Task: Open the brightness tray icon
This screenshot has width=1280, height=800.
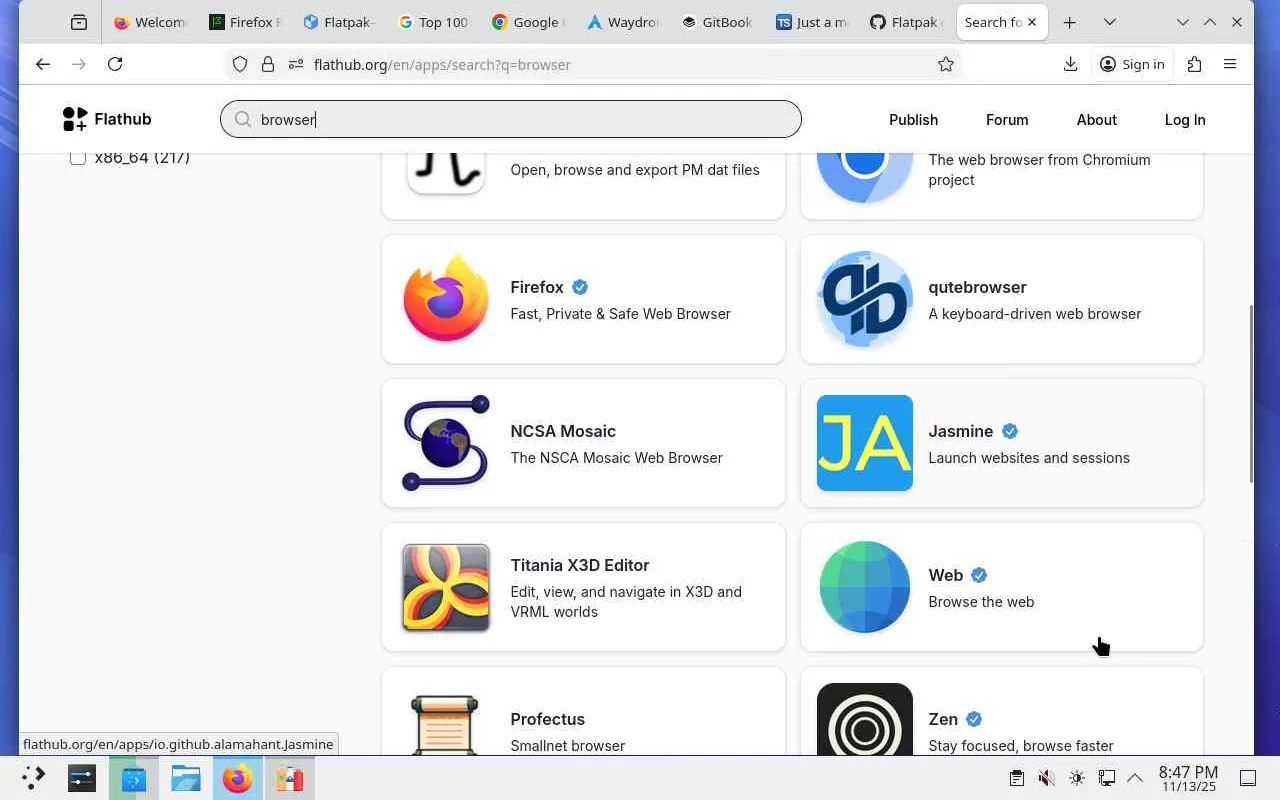Action: click(1076, 778)
